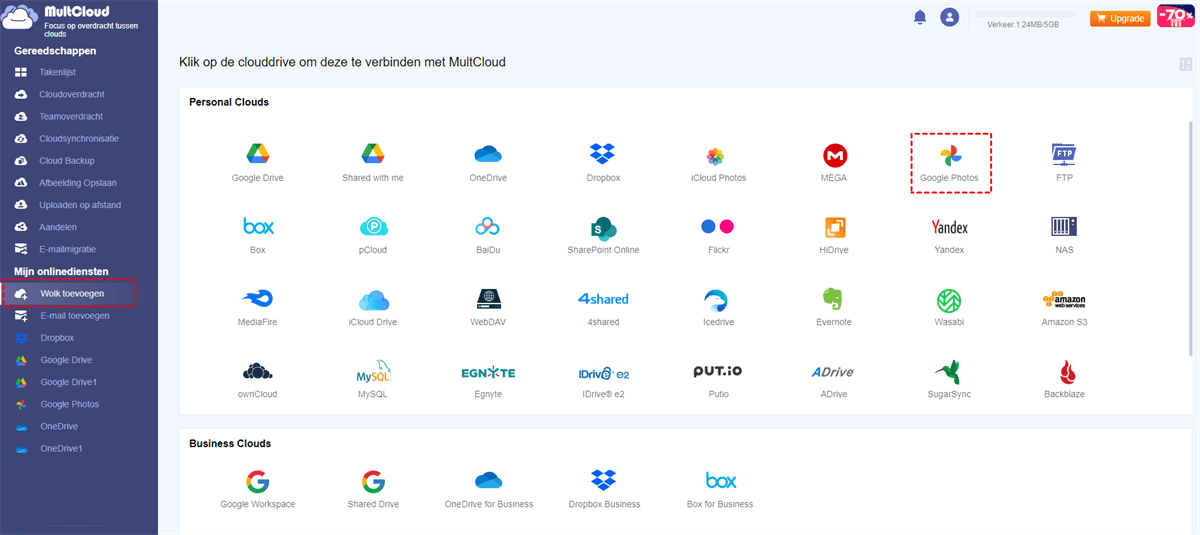The image size is (1200, 535).
Task: Open the user profile avatar
Action: 950,17
